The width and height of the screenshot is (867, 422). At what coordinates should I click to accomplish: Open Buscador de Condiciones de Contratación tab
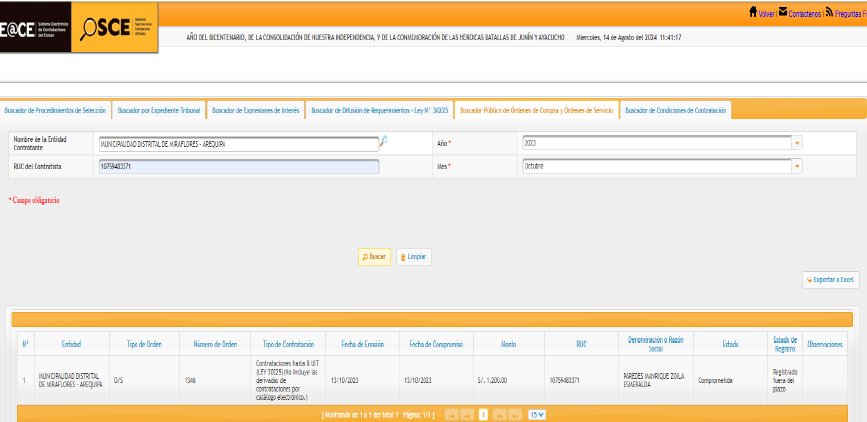[x=676, y=110]
